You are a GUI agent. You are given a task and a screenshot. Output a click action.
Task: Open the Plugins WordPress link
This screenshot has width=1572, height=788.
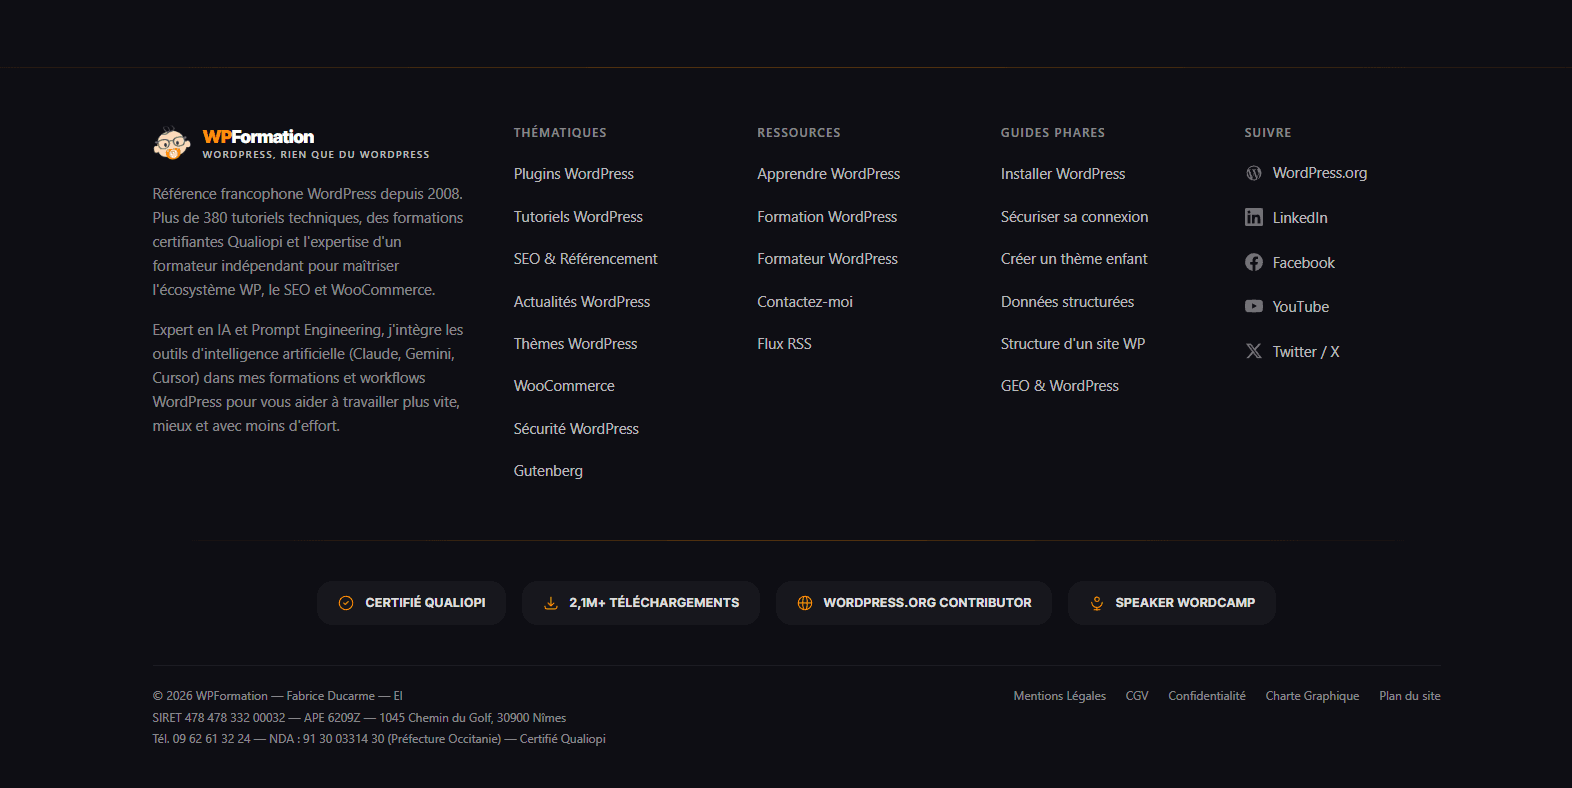(x=573, y=174)
